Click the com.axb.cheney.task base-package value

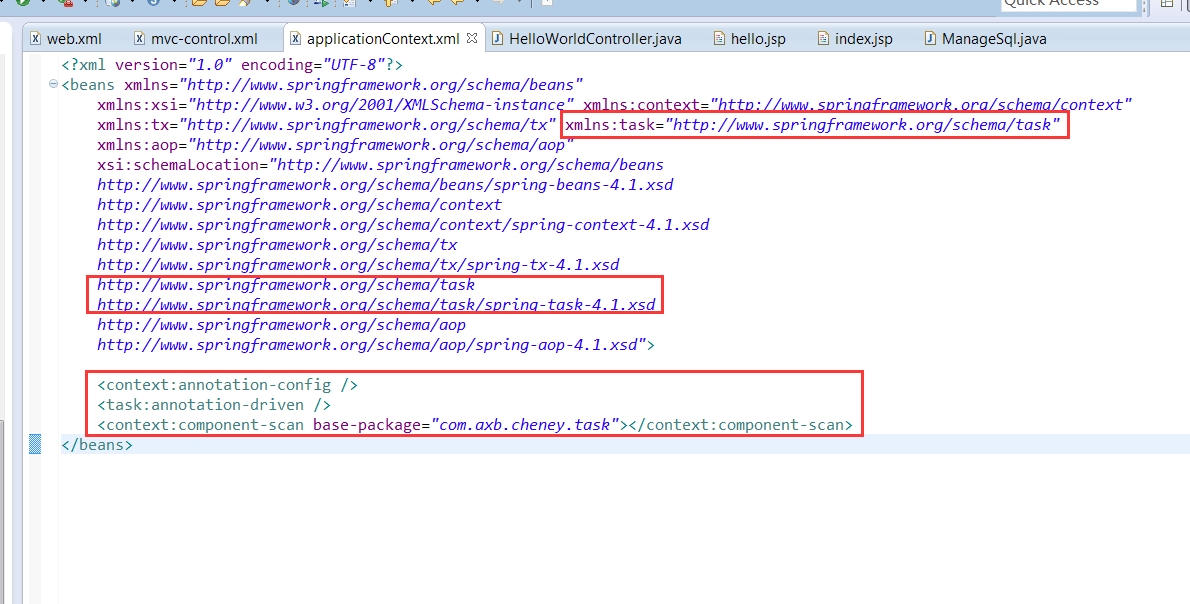(524, 425)
